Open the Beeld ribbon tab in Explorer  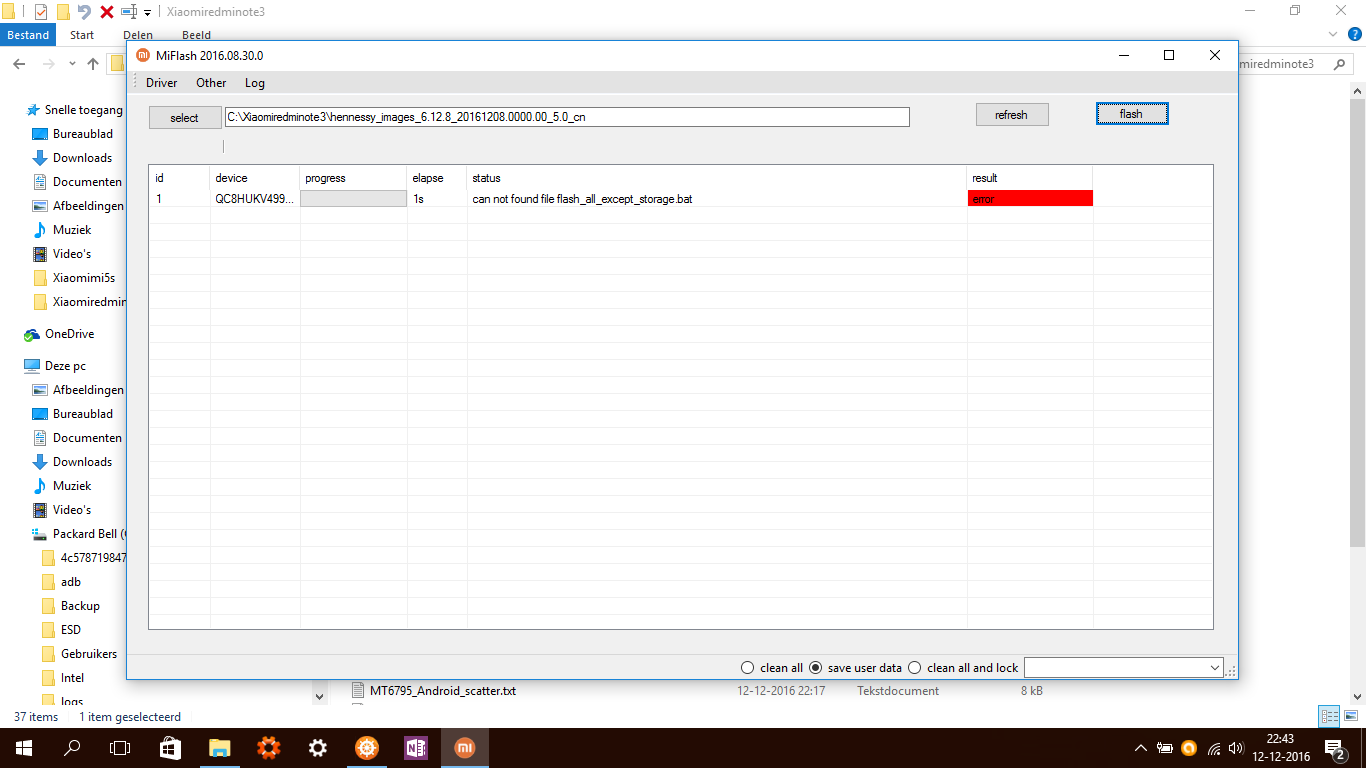(197, 35)
